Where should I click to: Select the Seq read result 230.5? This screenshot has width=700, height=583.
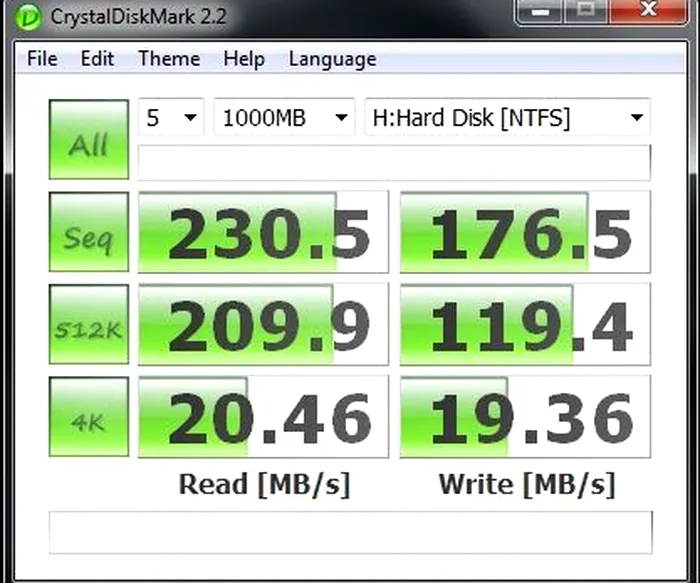tap(263, 232)
